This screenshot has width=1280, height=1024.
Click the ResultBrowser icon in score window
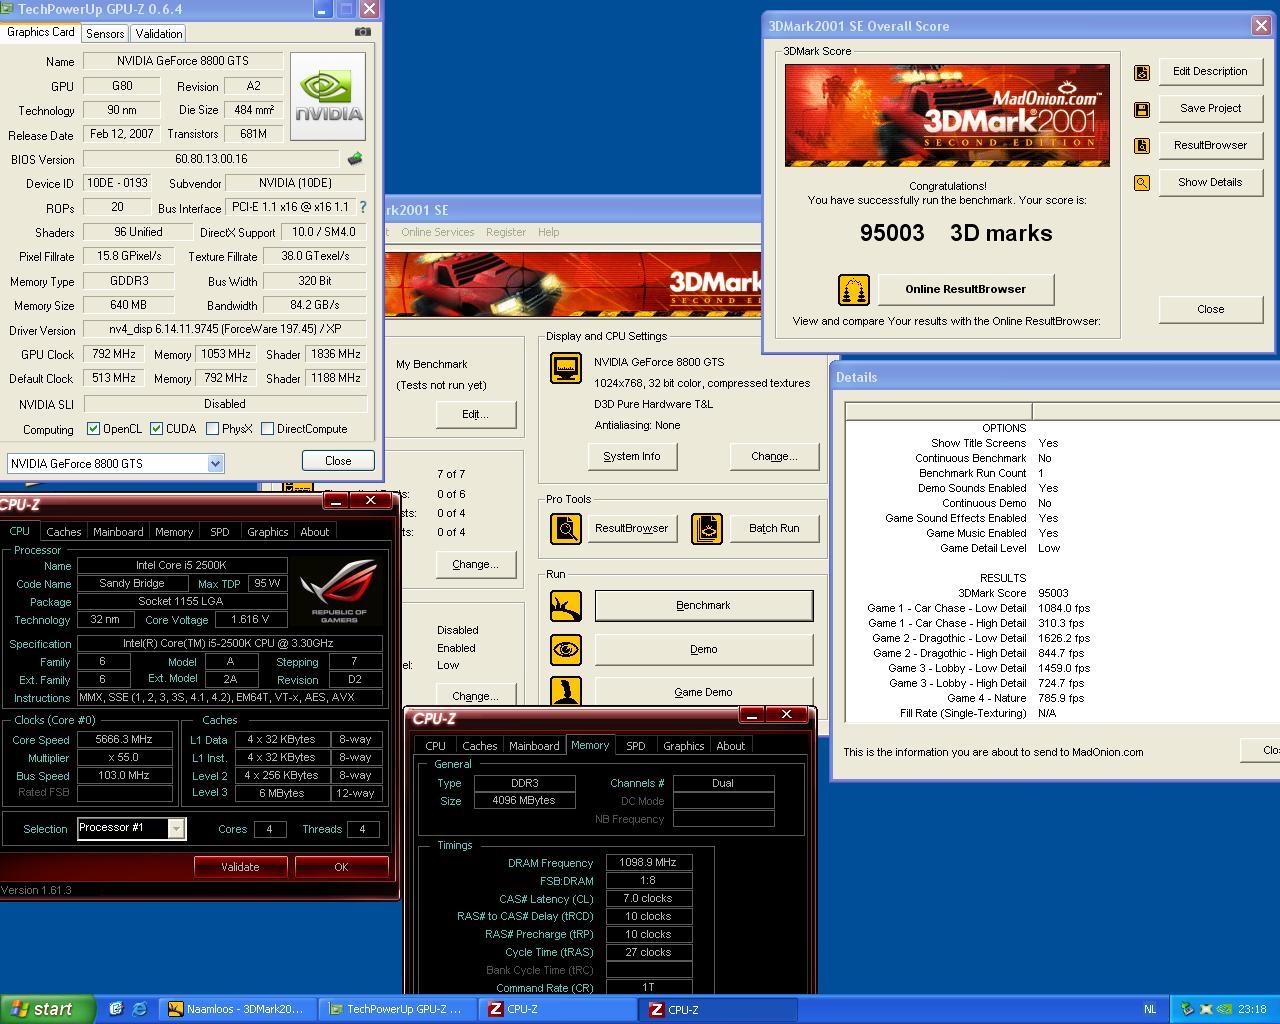(x=1141, y=146)
